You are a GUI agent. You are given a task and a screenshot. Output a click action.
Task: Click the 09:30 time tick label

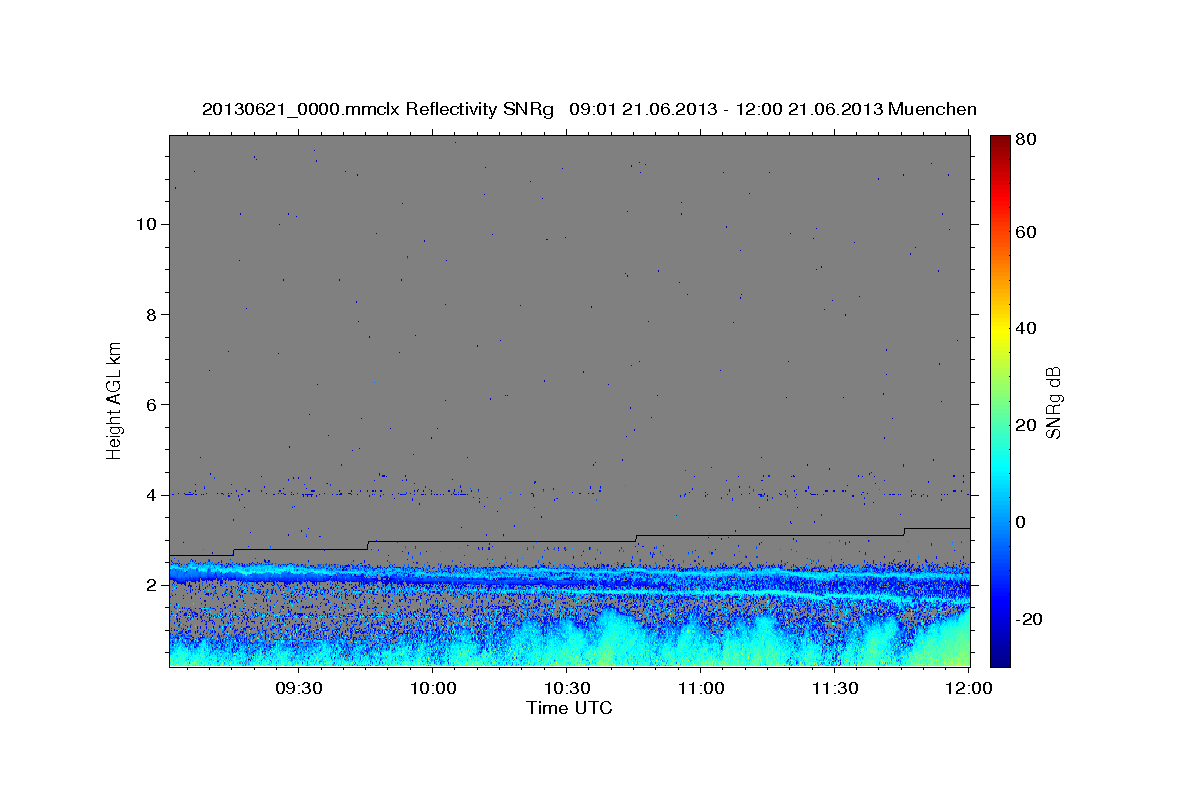[298, 688]
